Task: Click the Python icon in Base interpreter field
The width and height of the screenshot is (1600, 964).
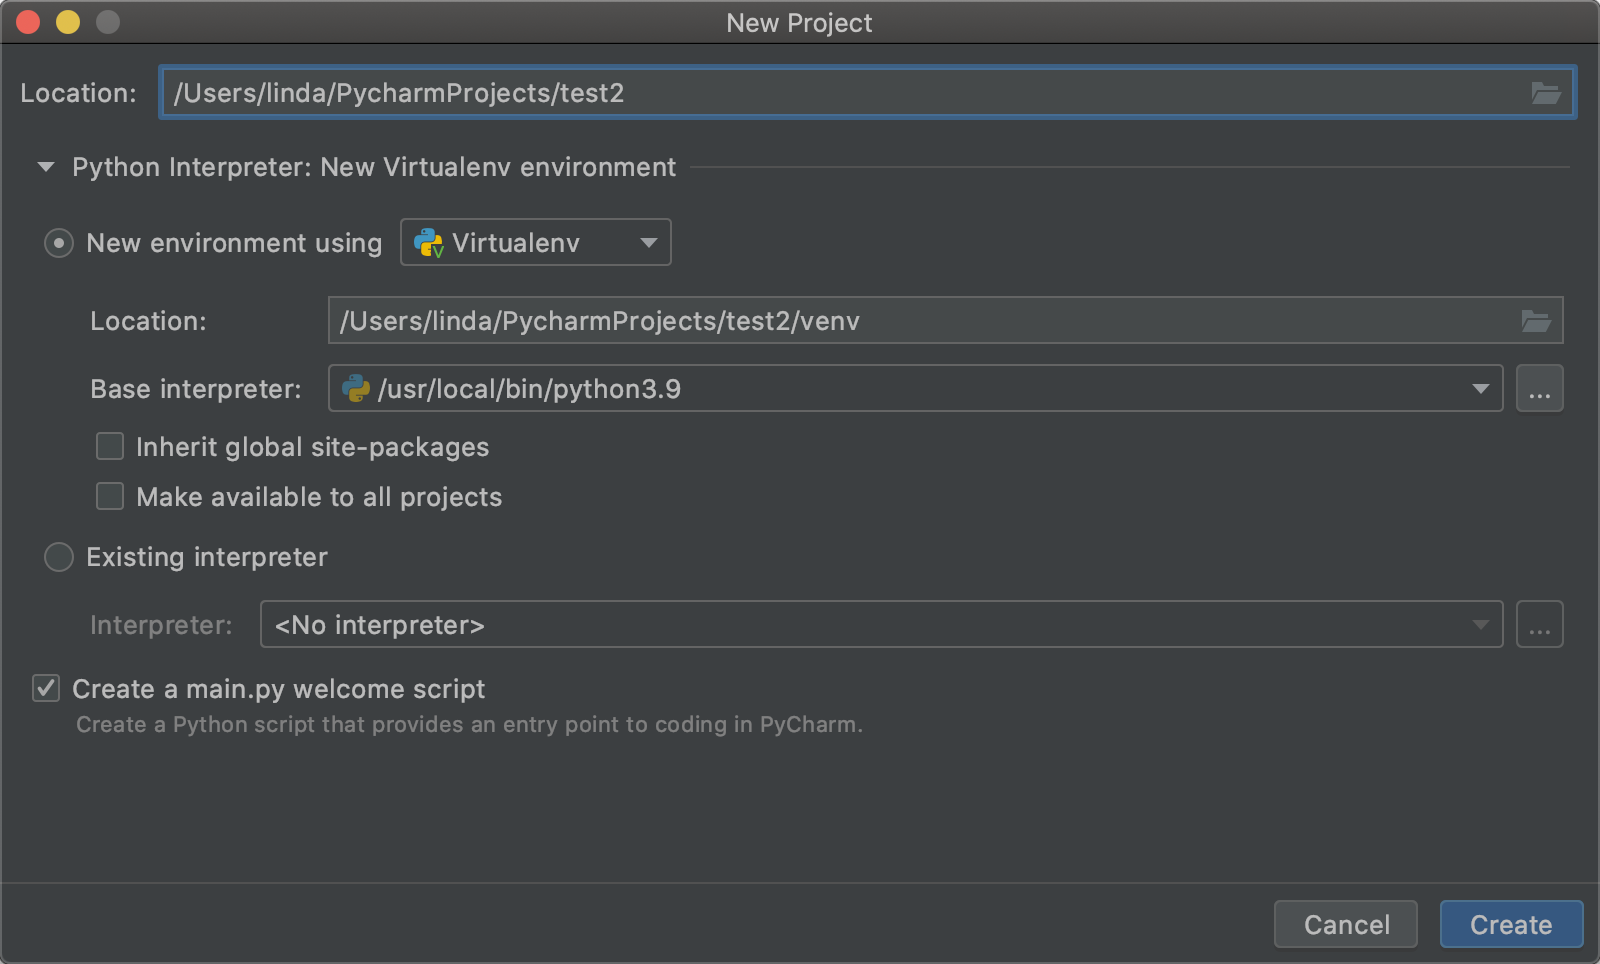Action: (x=356, y=389)
